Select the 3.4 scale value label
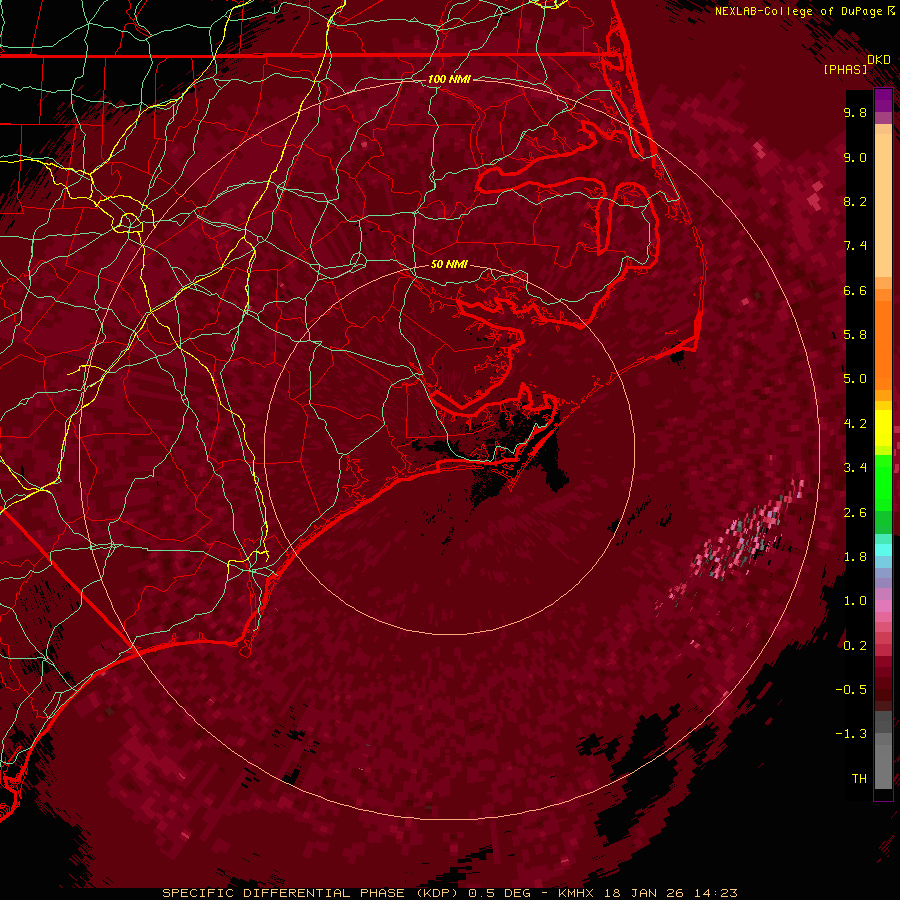 click(855, 468)
